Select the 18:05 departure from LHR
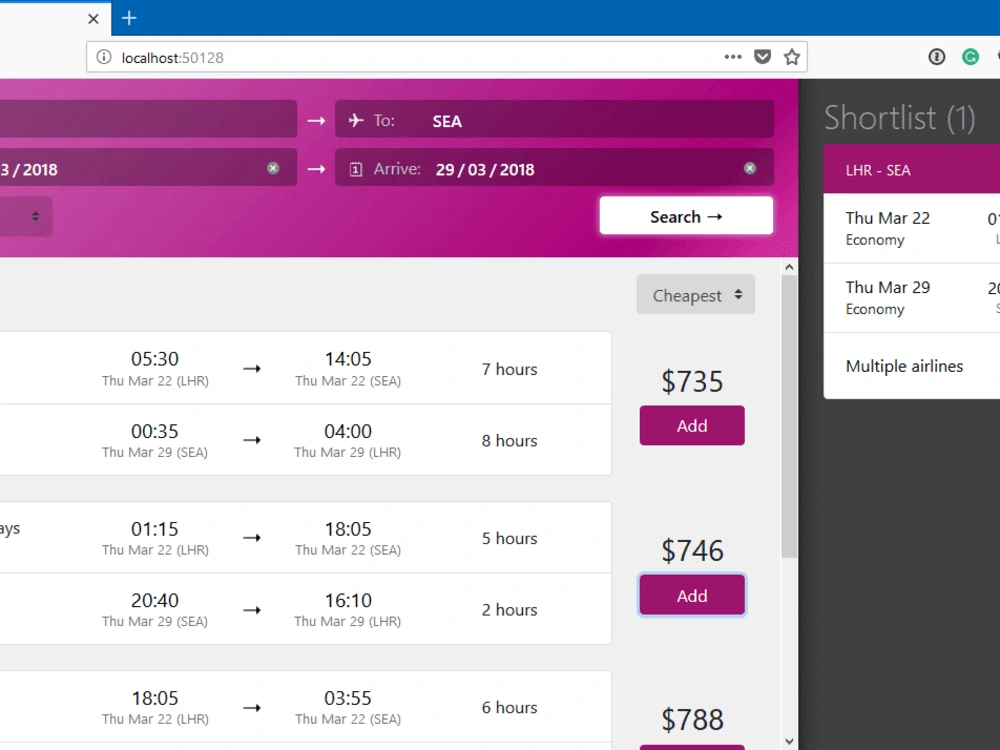The width and height of the screenshot is (1000, 750). pyautogui.click(x=155, y=698)
